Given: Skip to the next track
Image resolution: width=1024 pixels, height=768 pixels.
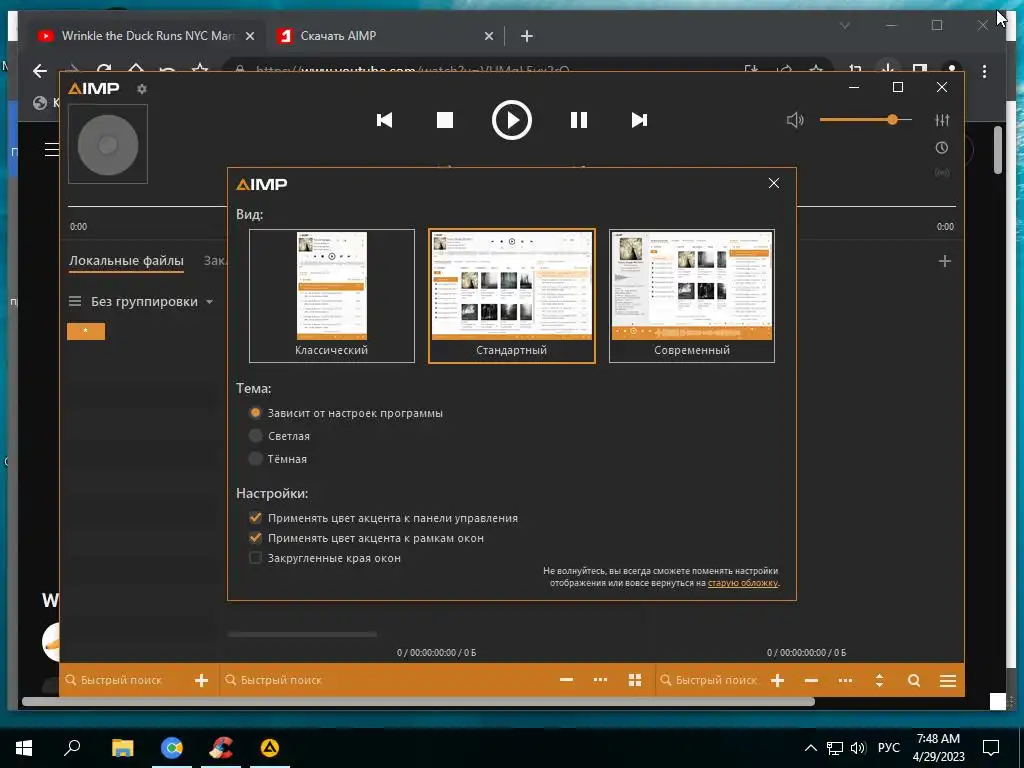Looking at the screenshot, I should point(639,120).
